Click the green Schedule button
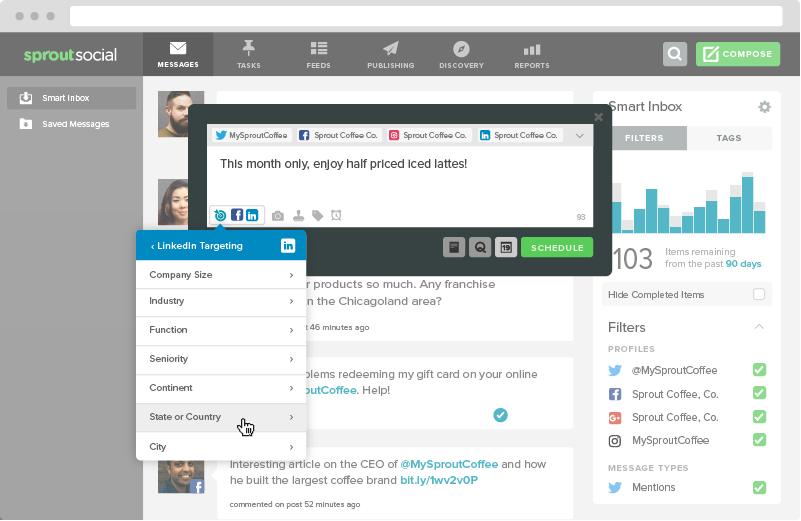801x521 pixels. click(x=557, y=248)
